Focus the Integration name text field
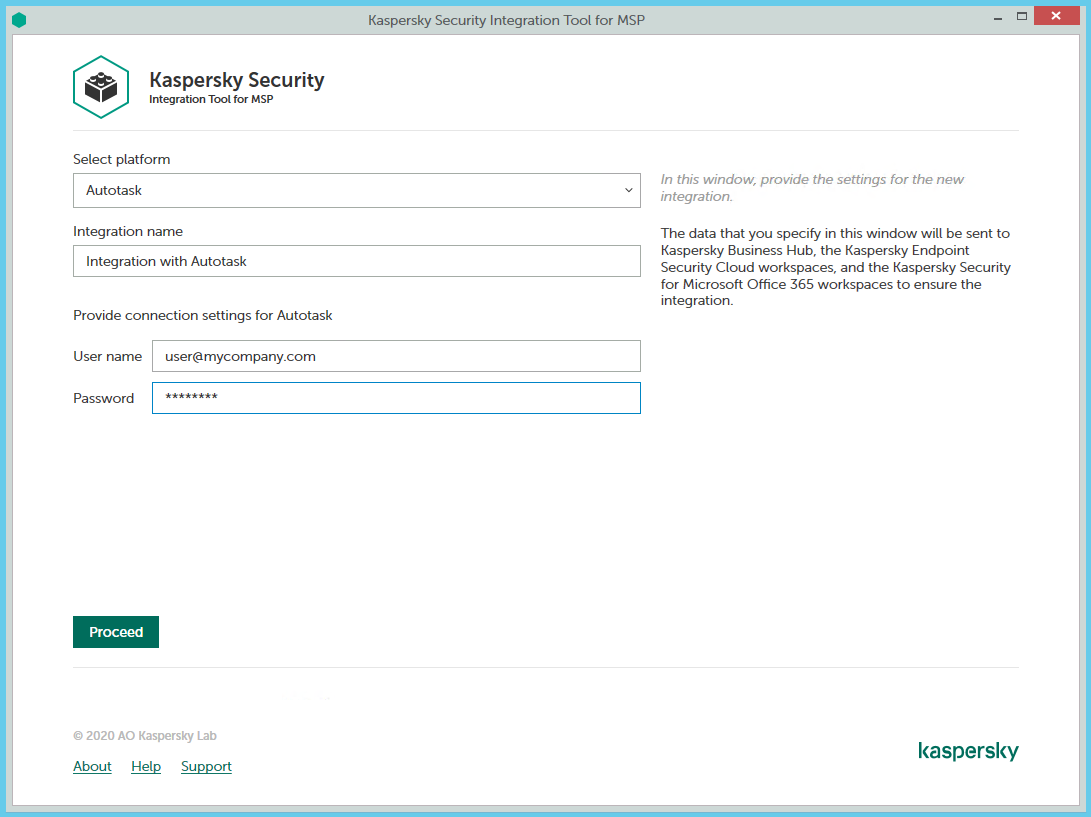Viewport: 1091px width, 817px height. click(356, 261)
